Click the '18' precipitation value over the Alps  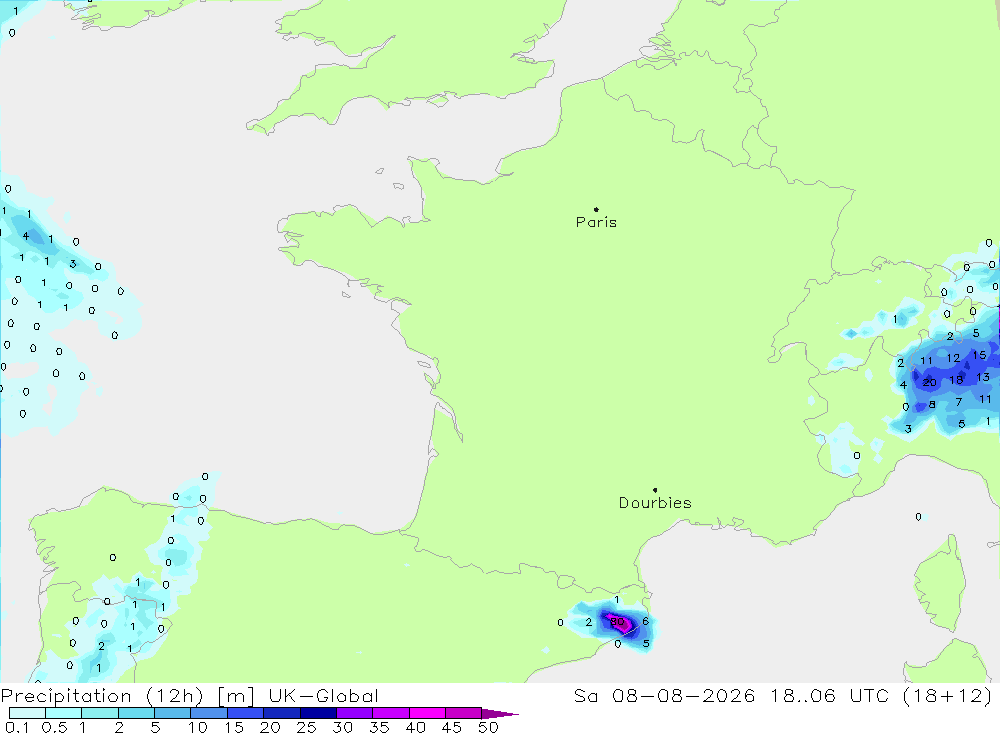click(956, 380)
